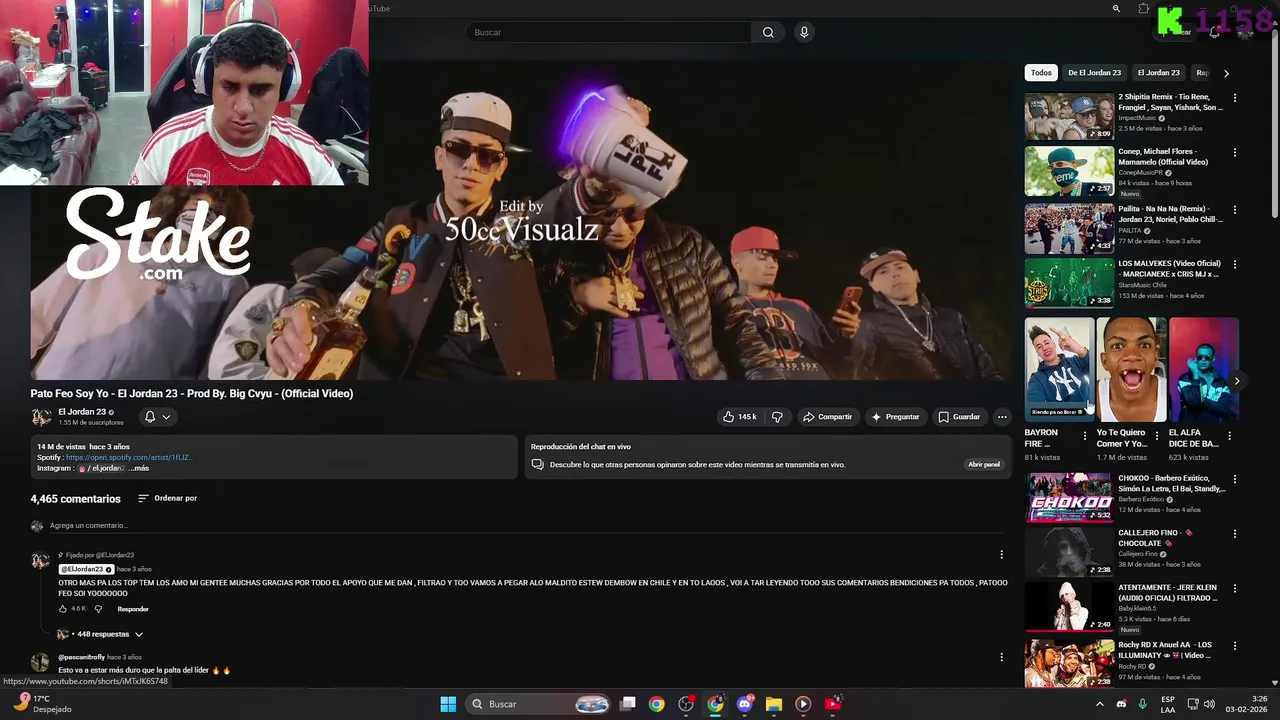Open YouTube notifications bell in header
The height and width of the screenshot is (720, 1280).
pyautogui.click(x=1214, y=32)
